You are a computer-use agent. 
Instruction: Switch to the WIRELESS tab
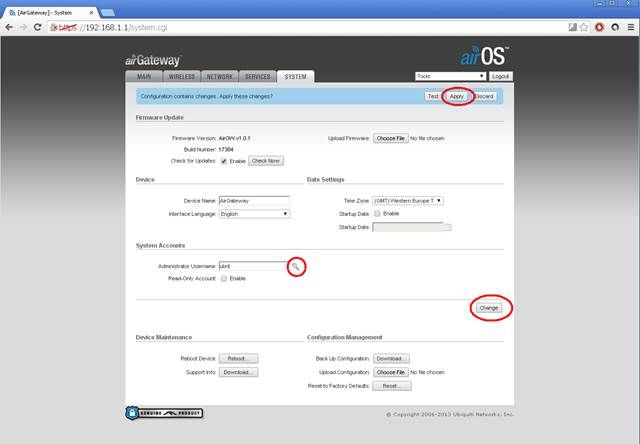point(182,77)
